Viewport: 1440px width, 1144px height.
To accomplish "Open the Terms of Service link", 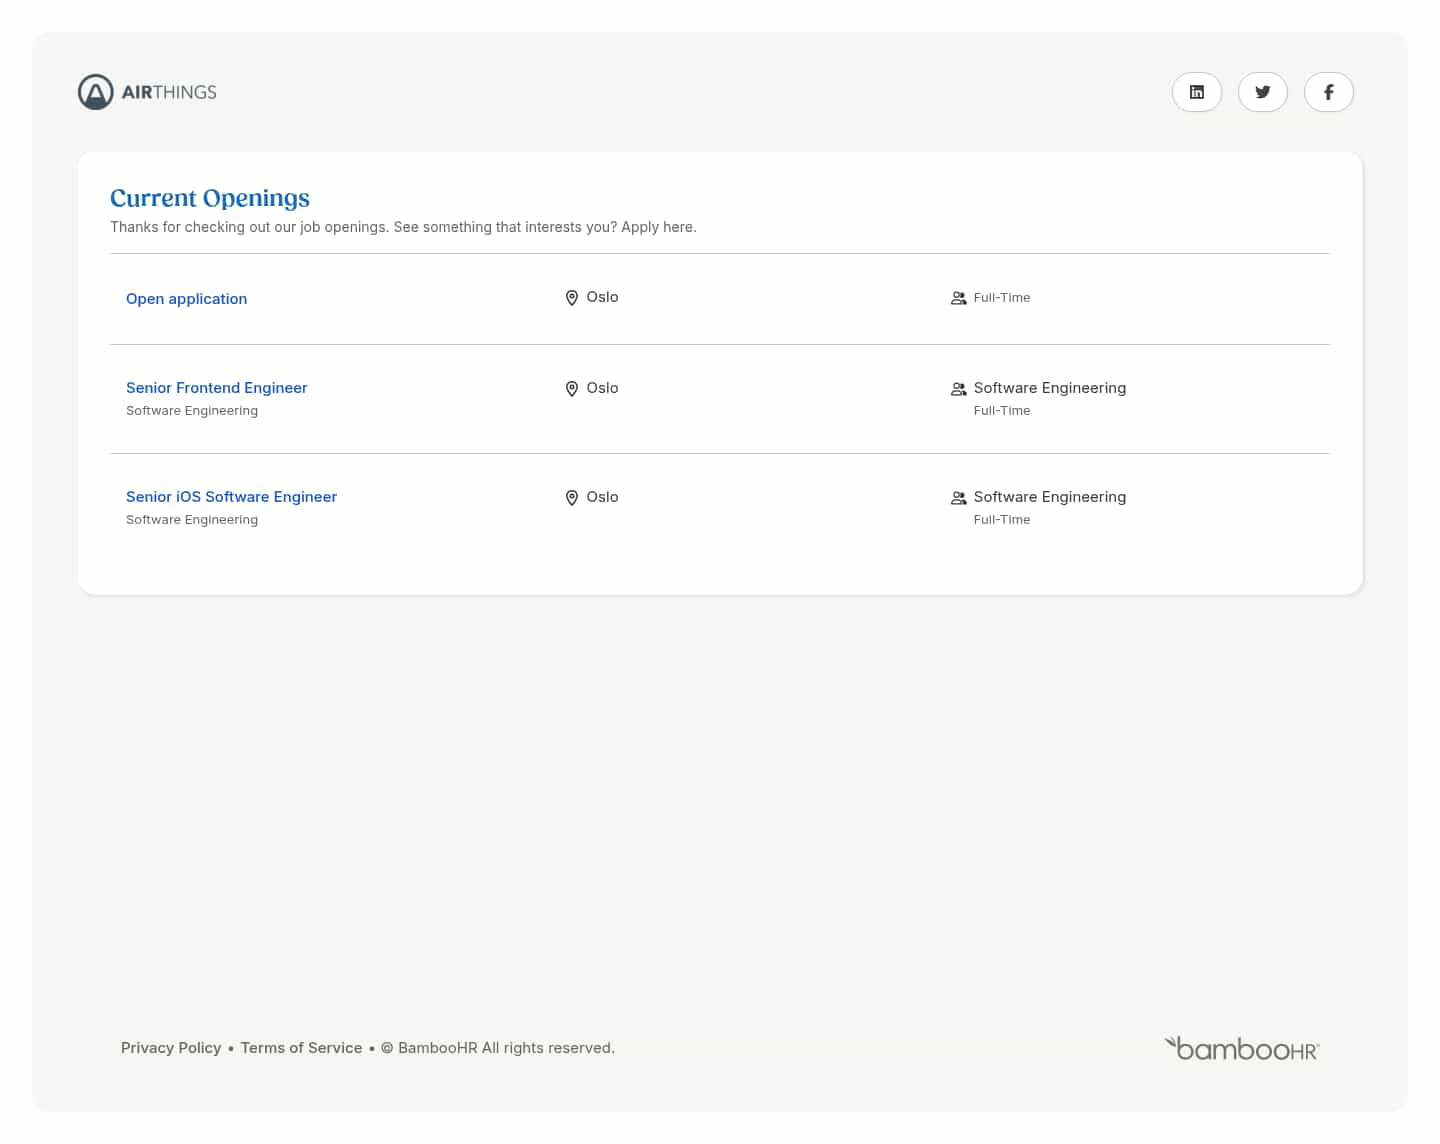I will point(301,1048).
